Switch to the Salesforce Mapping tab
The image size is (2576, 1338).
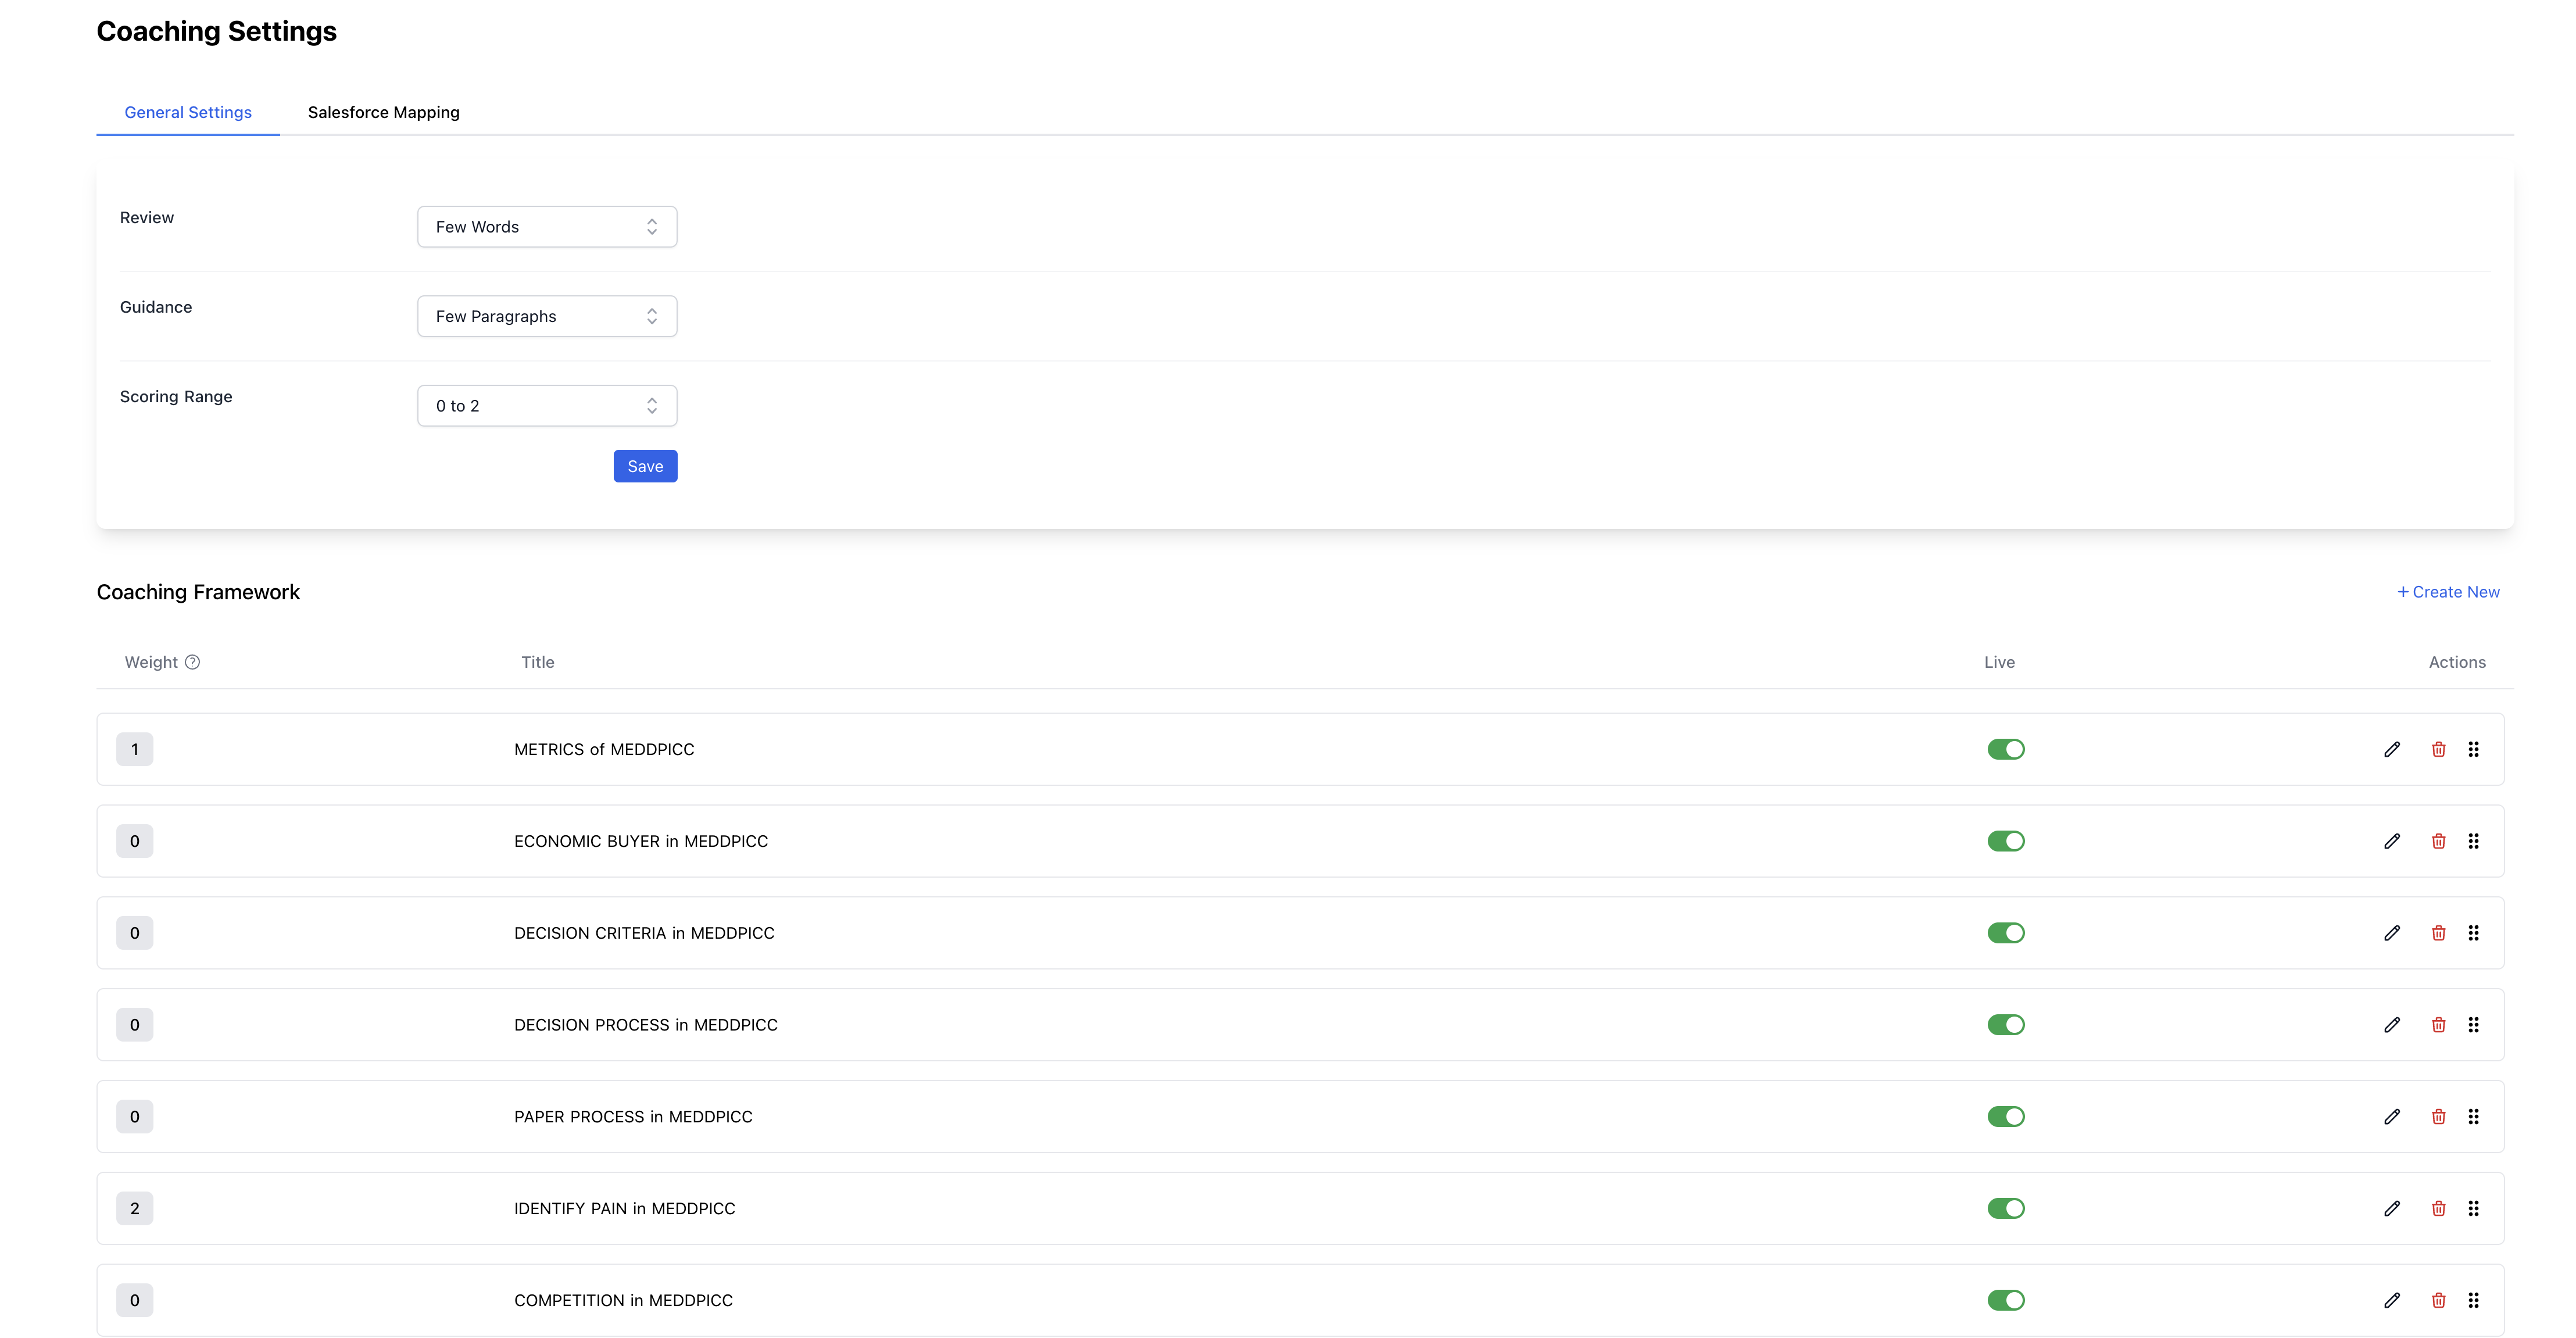(384, 112)
